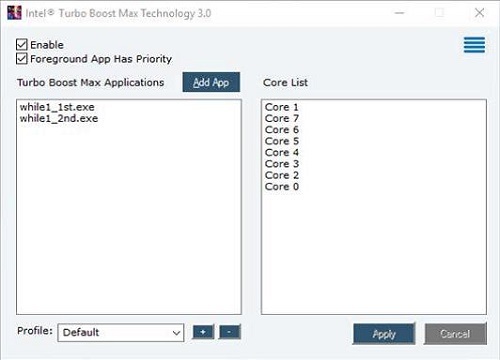Open the Default profile combo box
Viewport: 500px width, 360px height.
[121, 333]
